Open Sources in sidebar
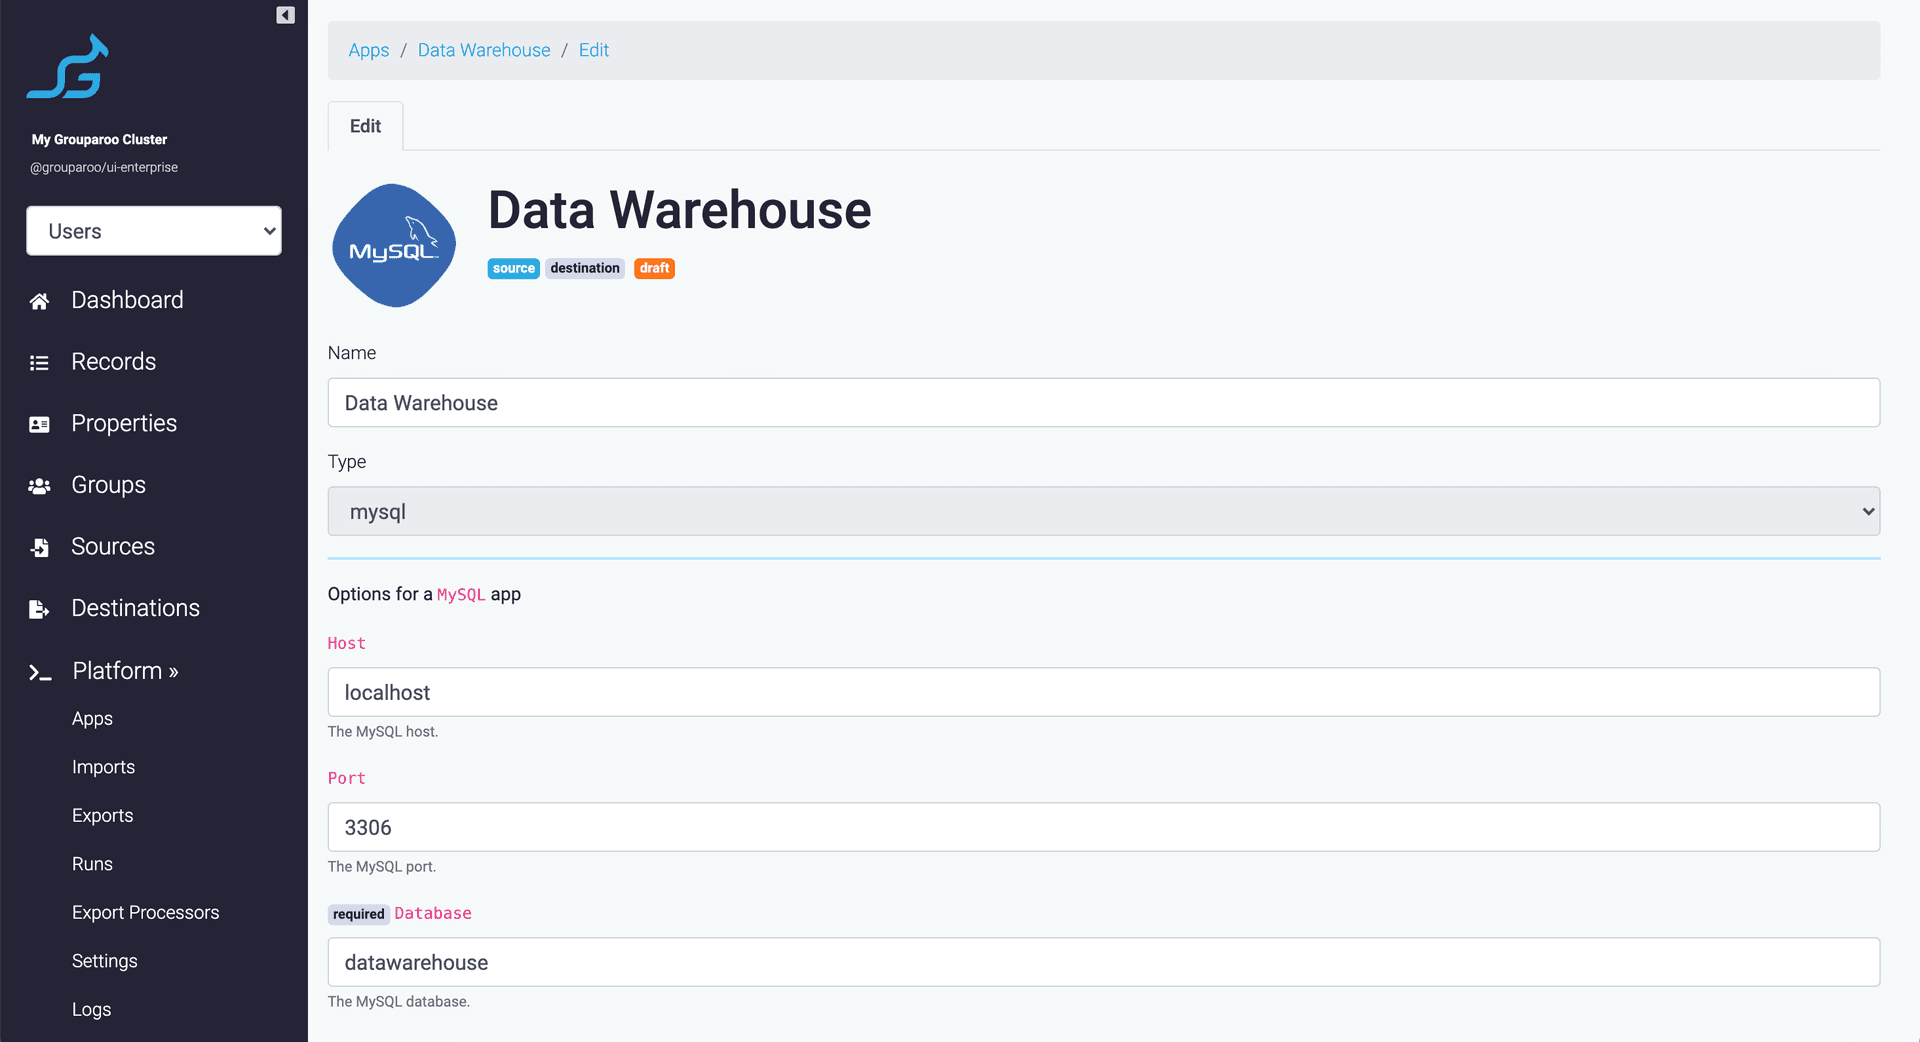 [x=113, y=547]
